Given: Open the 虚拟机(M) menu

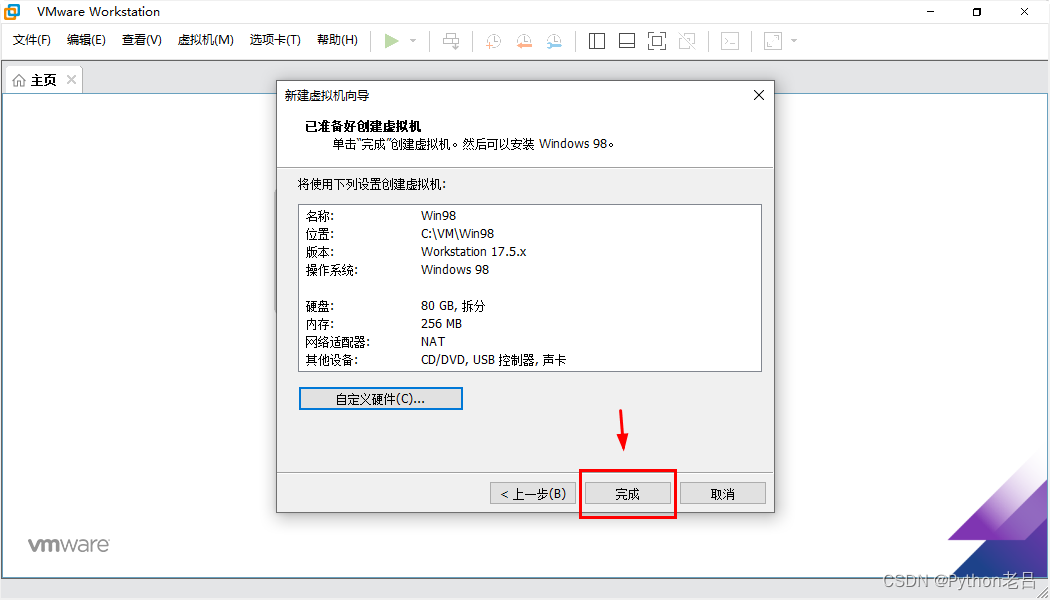Looking at the screenshot, I should pyautogui.click(x=206, y=40).
